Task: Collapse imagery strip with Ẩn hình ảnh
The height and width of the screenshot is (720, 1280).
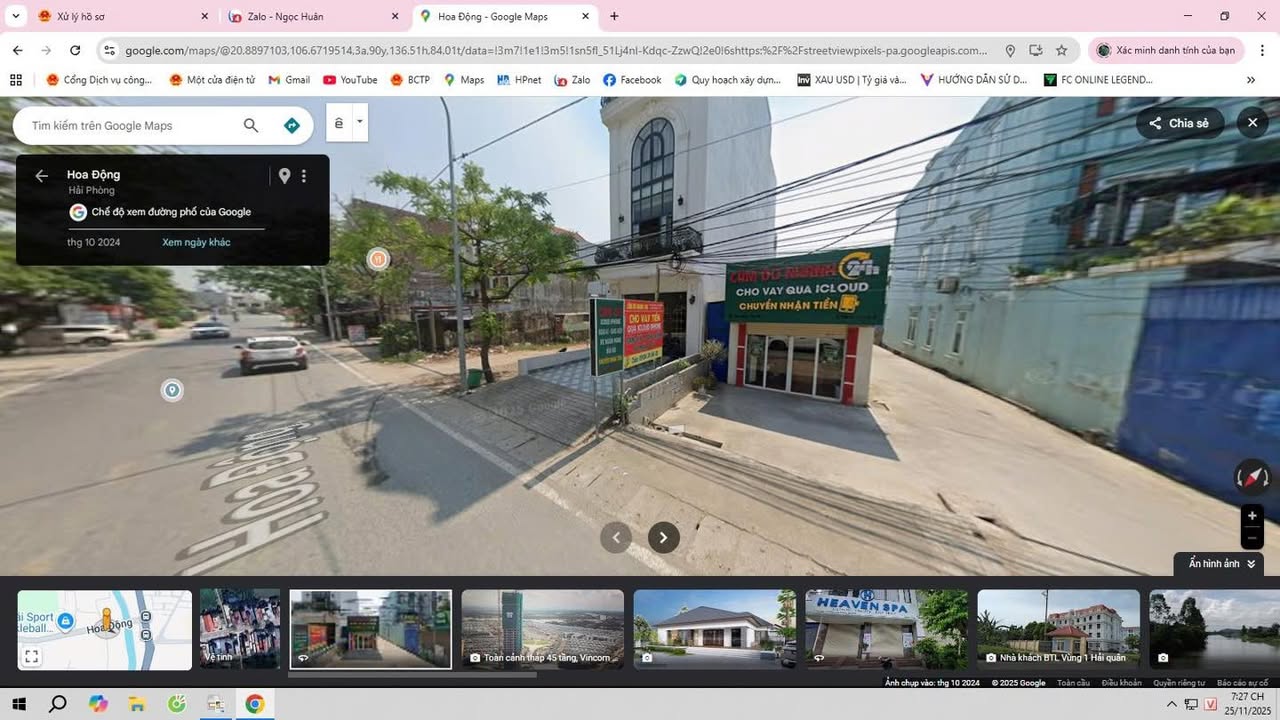Action: [1220, 564]
